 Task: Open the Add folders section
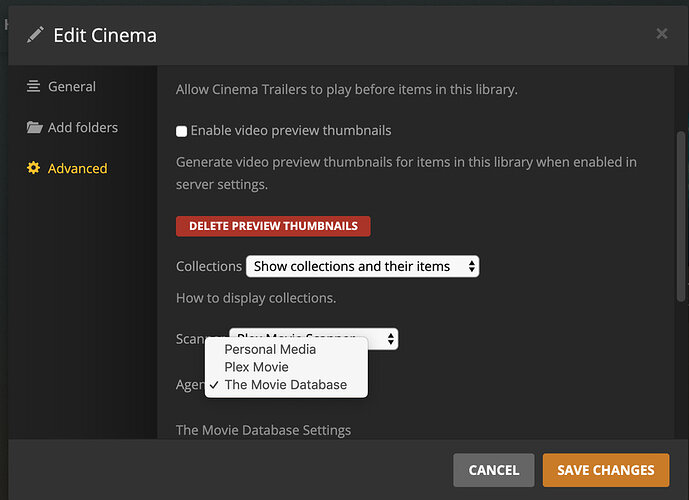click(82, 128)
